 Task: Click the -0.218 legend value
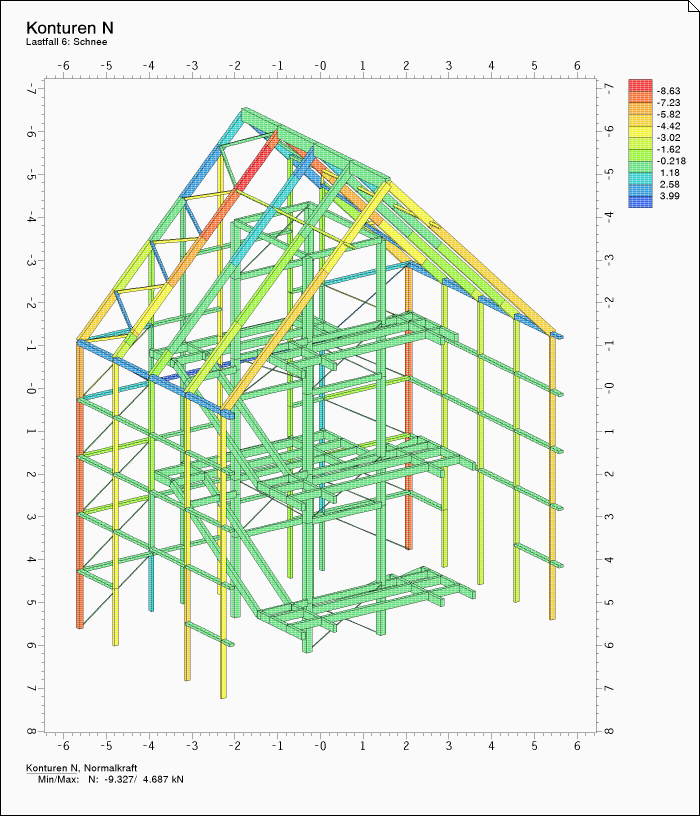[670, 161]
